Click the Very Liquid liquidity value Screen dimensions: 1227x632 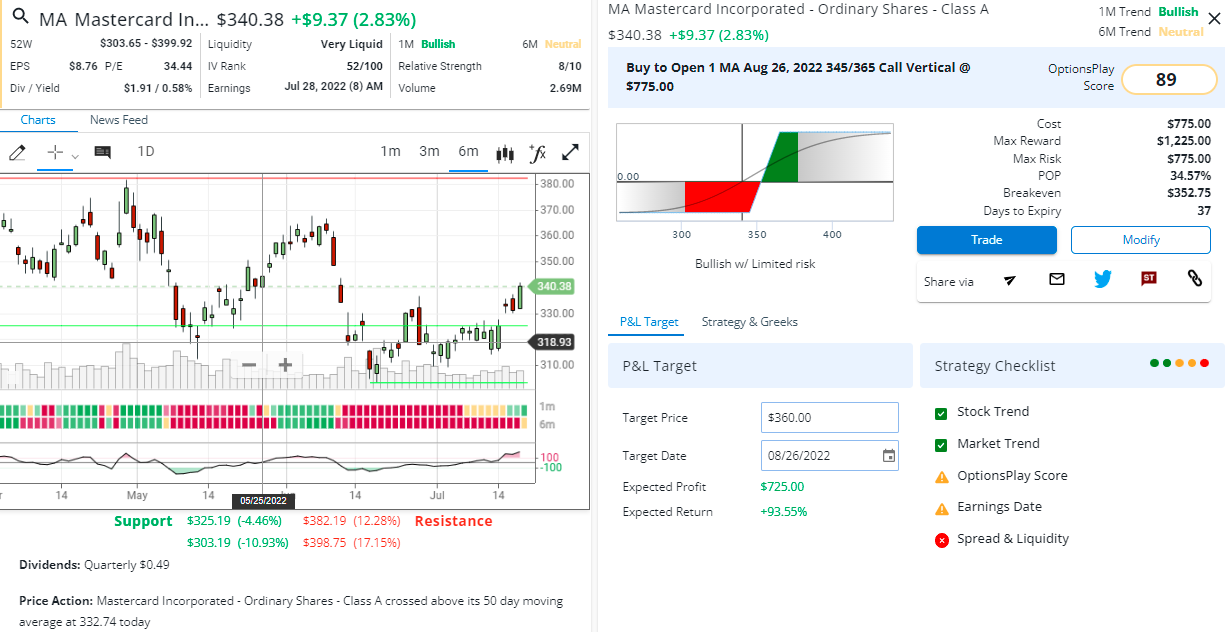[x=351, y=44]
